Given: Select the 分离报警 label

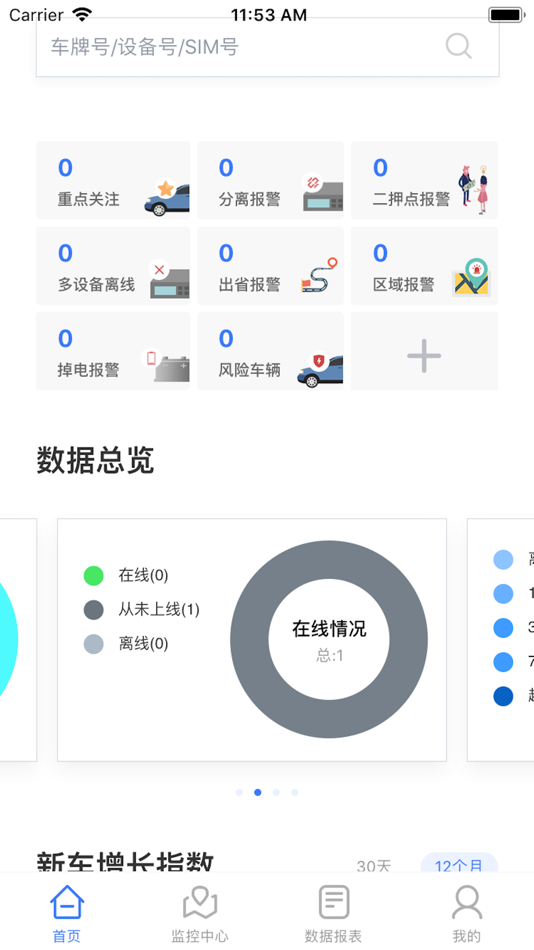Looking at the screenshot, I should (249, 199).
